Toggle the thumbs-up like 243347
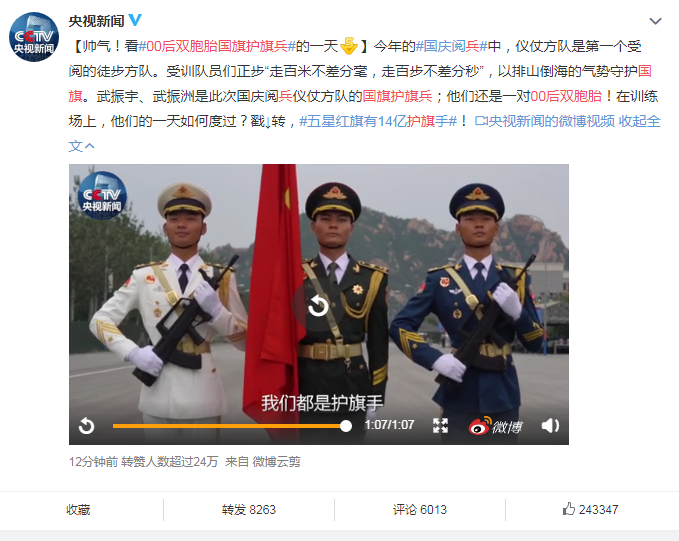The image size is (679, 541). [591, 509]
